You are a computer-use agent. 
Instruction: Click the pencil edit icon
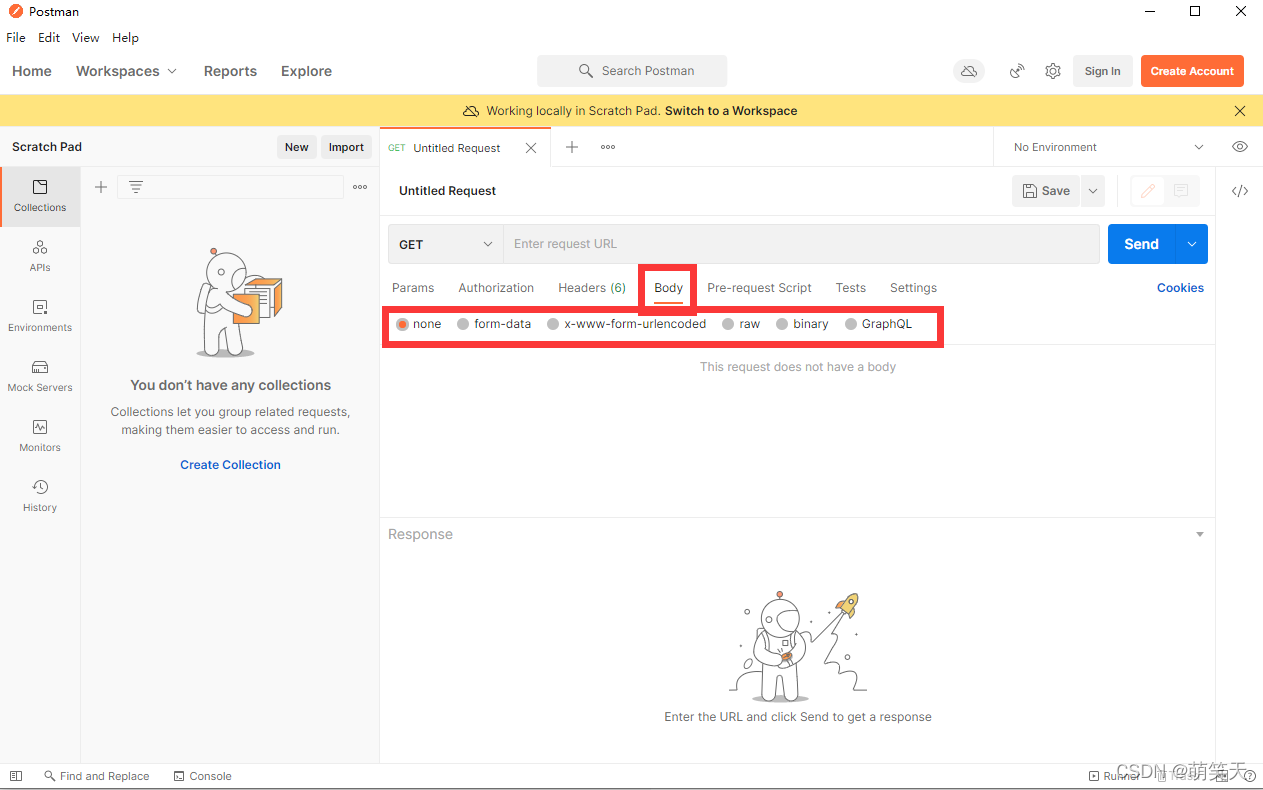1148,191
